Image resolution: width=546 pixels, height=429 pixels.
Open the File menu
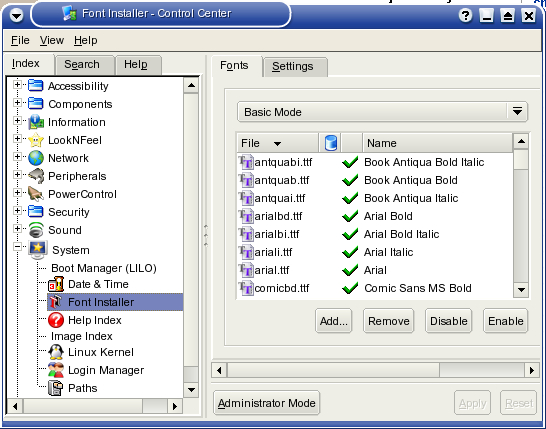tap(20, 40)
